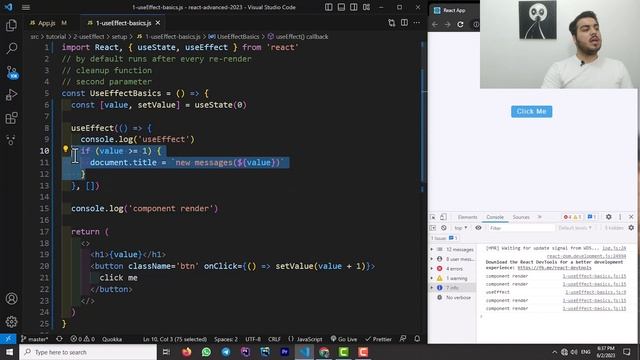The image size is (640, 360).
Task: Open the Extensions view
Action: (11, 118)
